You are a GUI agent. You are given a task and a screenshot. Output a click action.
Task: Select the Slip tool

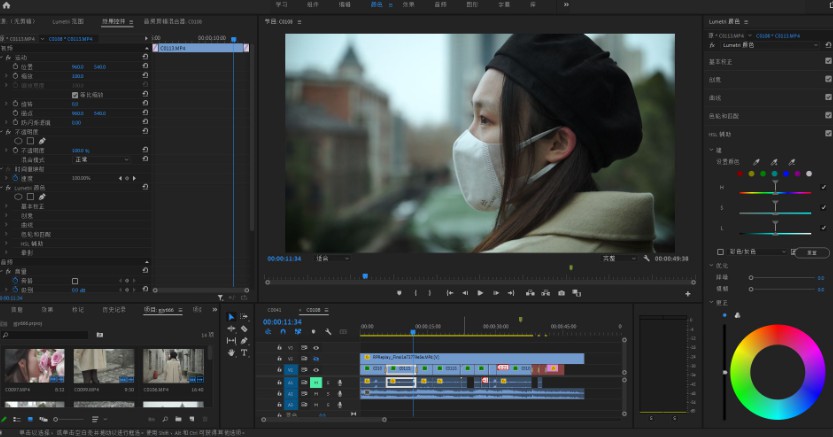[231, 340]
